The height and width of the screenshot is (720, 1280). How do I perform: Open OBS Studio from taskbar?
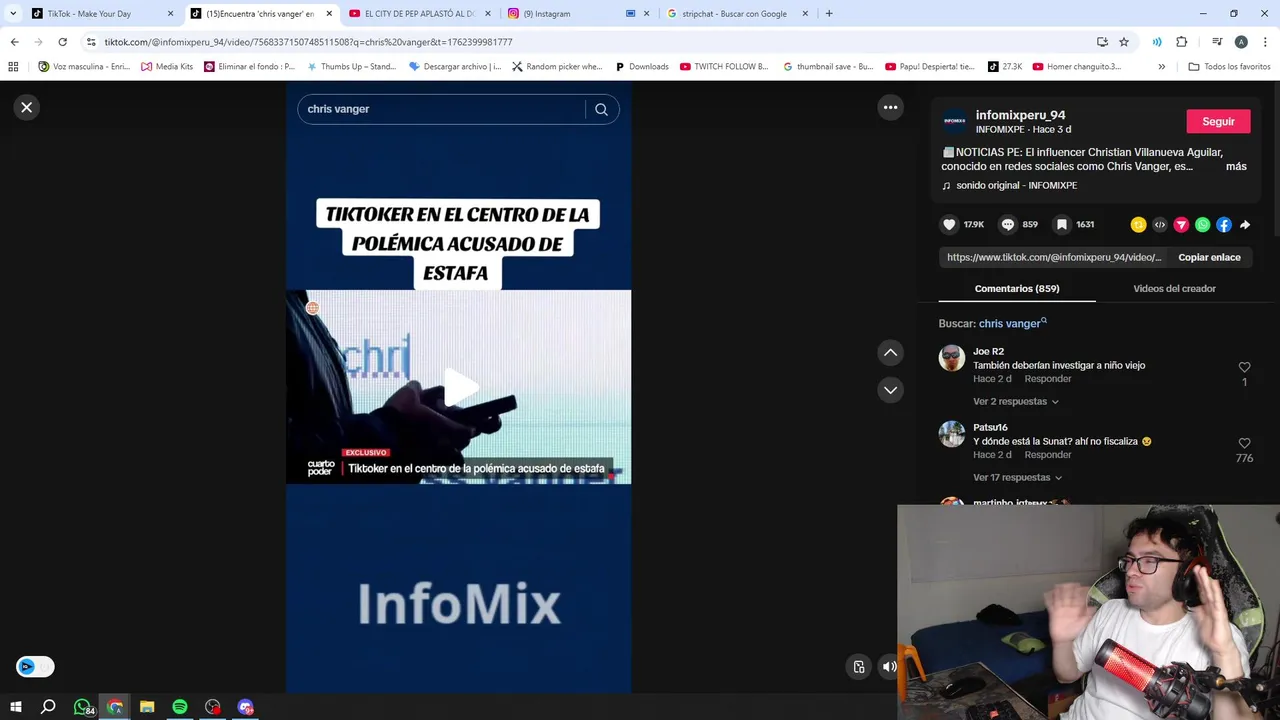213,707
